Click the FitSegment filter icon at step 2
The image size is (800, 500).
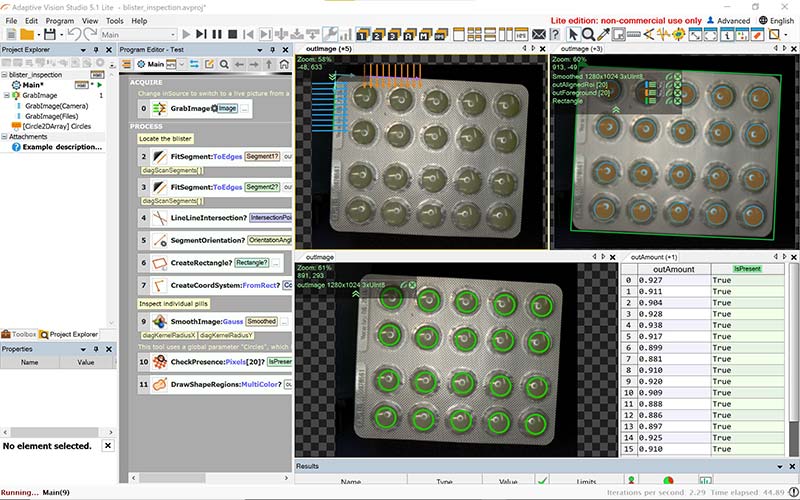[159, 157]
